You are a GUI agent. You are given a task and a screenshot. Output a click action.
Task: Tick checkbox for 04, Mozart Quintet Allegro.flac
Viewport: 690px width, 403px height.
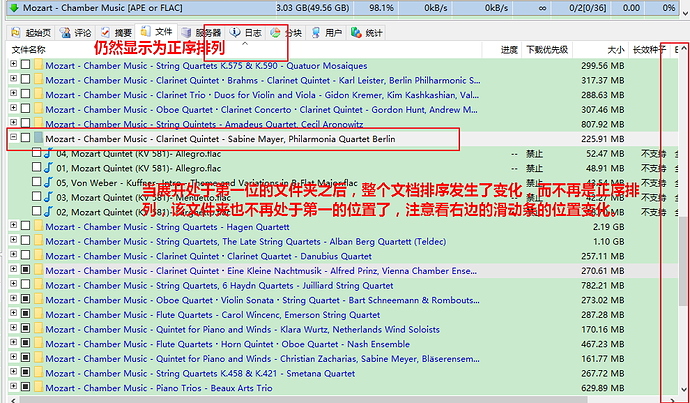pyautogui.click(x=37, y=153)
